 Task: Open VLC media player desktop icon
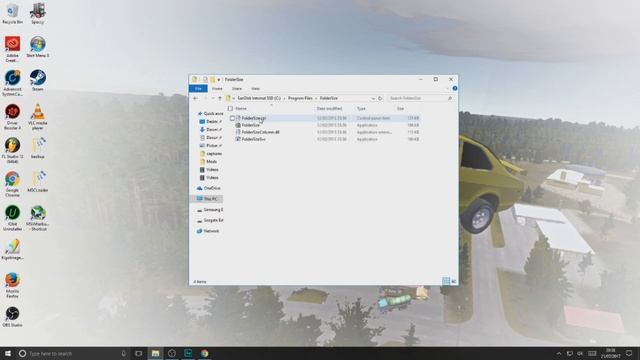point(38,117)
